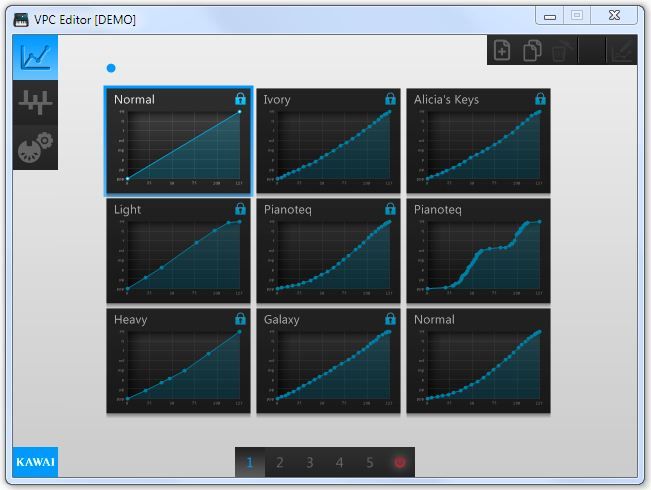The image size is (651, 490).
Task: Click the lock icon on locked Pianoteq preset
Action: tap(390, 209)
